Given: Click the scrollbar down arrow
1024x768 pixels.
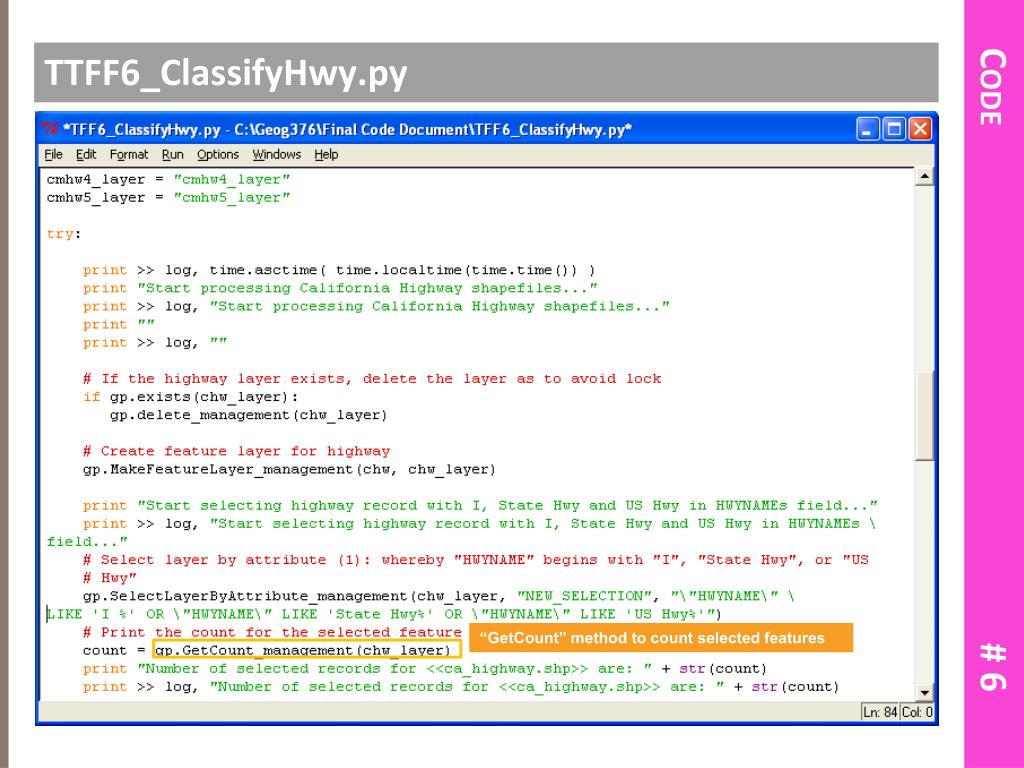Looking at the screenshot, I should [x=924, y=692].
